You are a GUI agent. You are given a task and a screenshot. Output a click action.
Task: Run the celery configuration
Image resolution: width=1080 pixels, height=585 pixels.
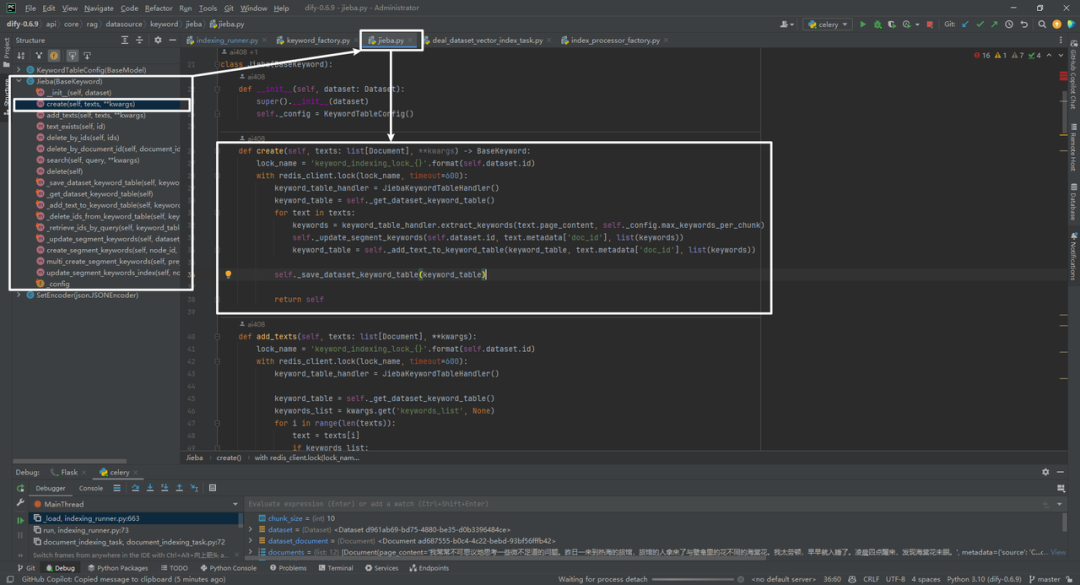point(862,24)
